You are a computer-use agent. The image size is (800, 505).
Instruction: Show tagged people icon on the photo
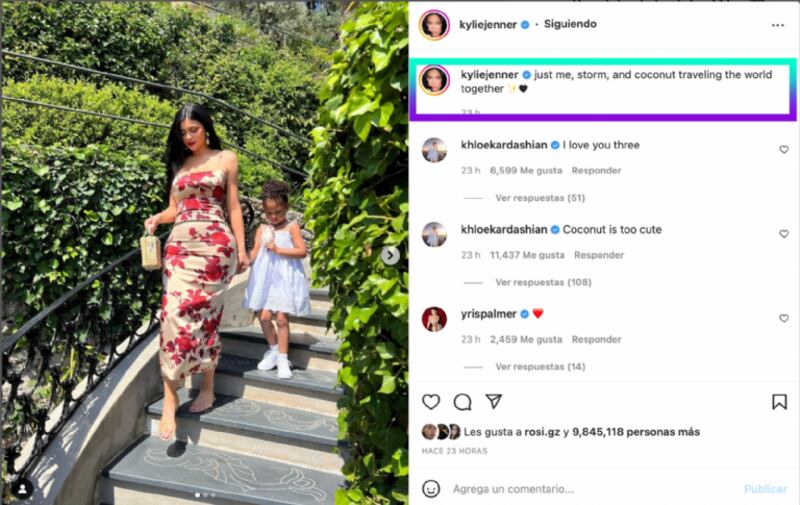22,489
